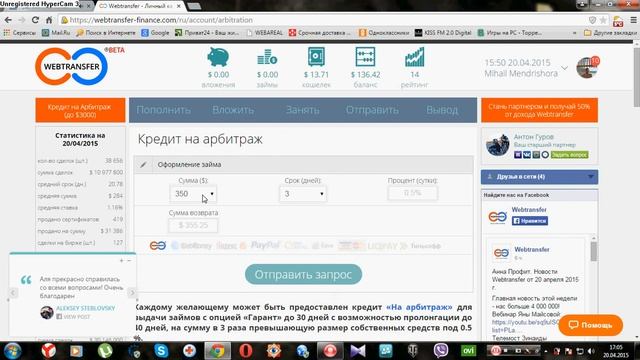The width and height of the screenshot is (640, 360).
Task: Click the orange Кредит на Арбитраж button
Action: coord(80,110)
